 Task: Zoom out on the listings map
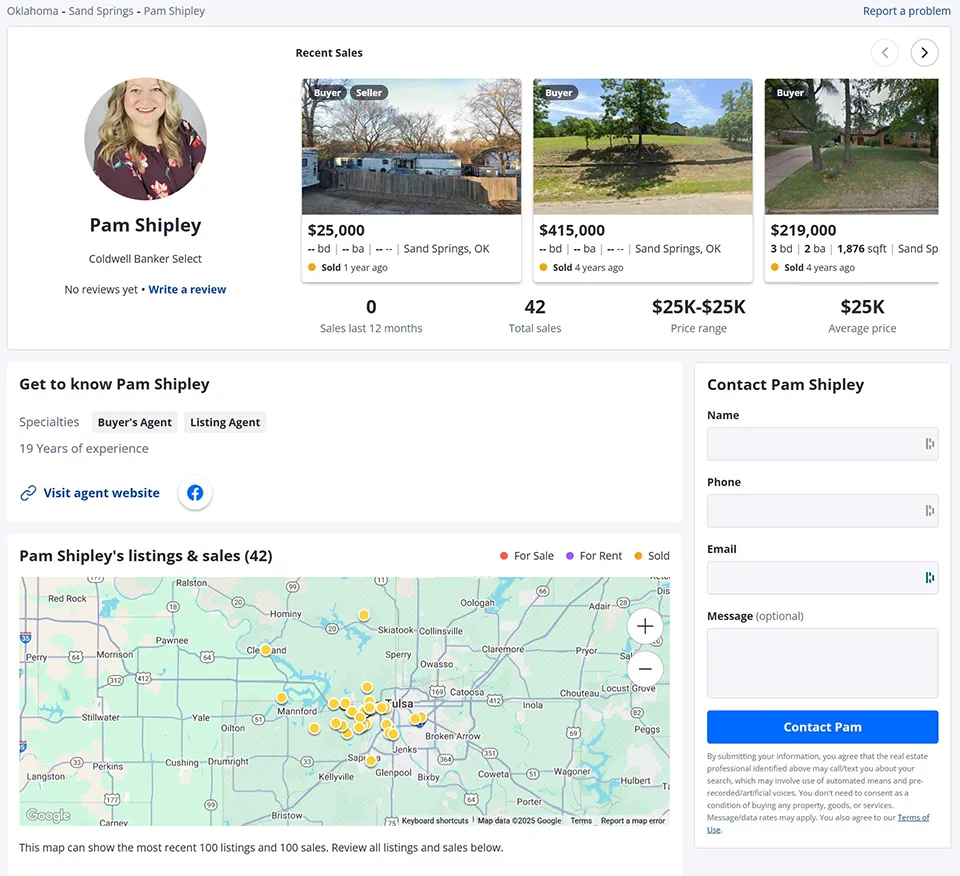click(645, 669)
